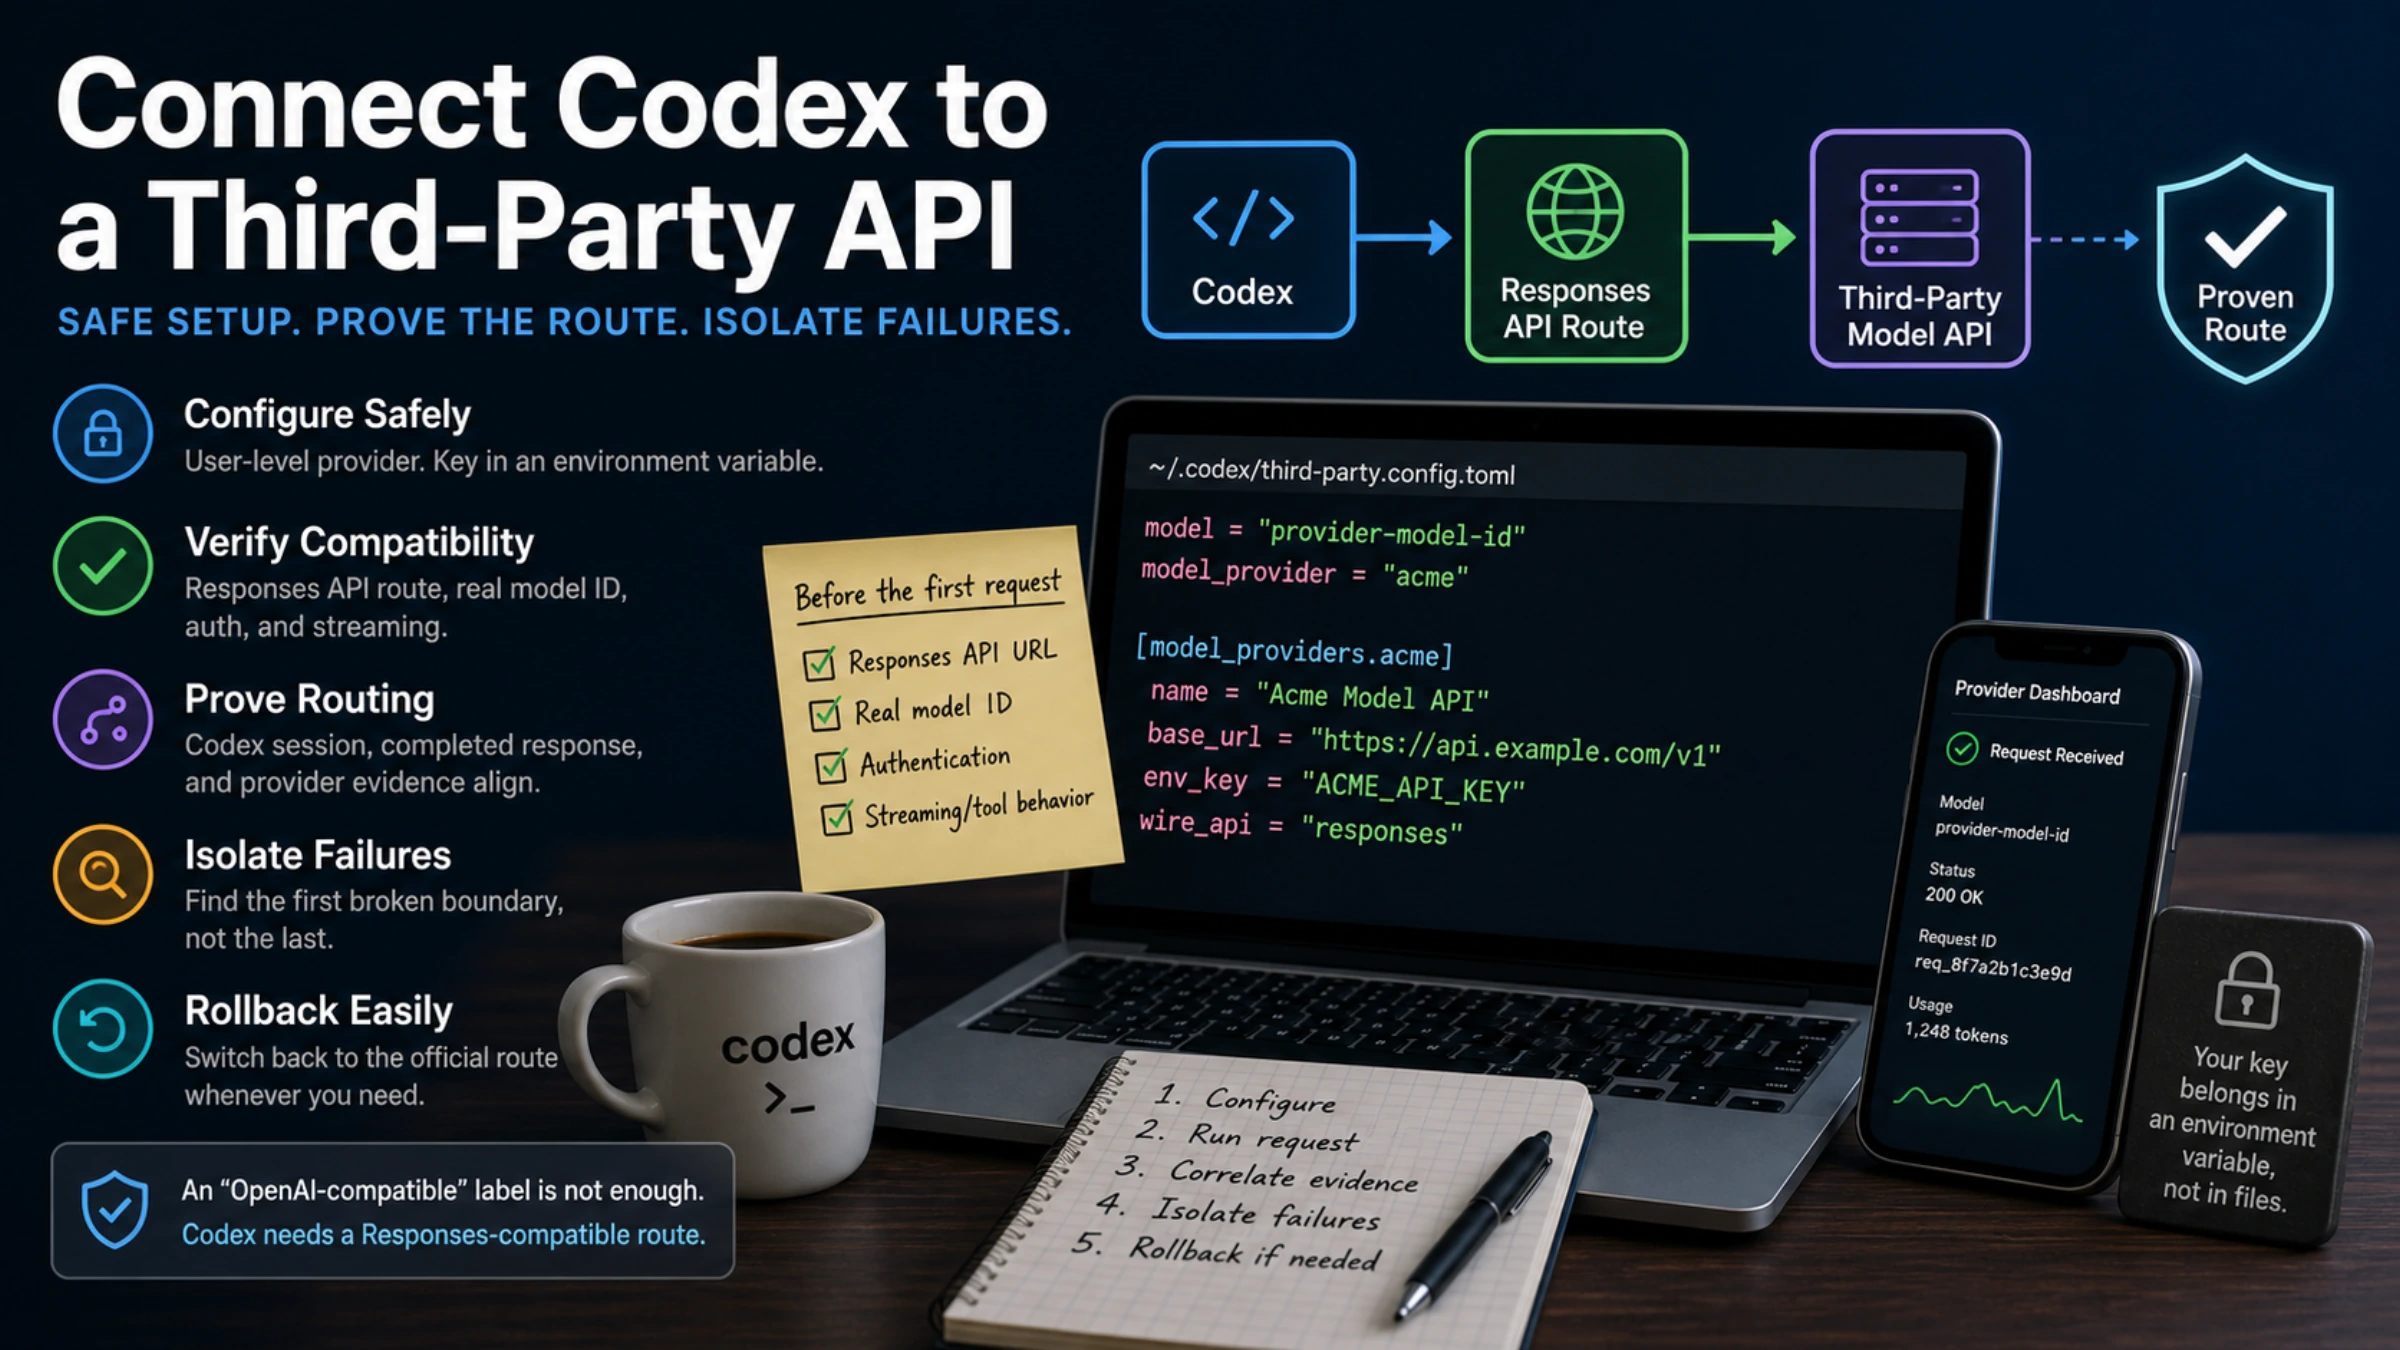
Task: Click the Verify Compatibility heading
Action: click(x=359, y=542)
